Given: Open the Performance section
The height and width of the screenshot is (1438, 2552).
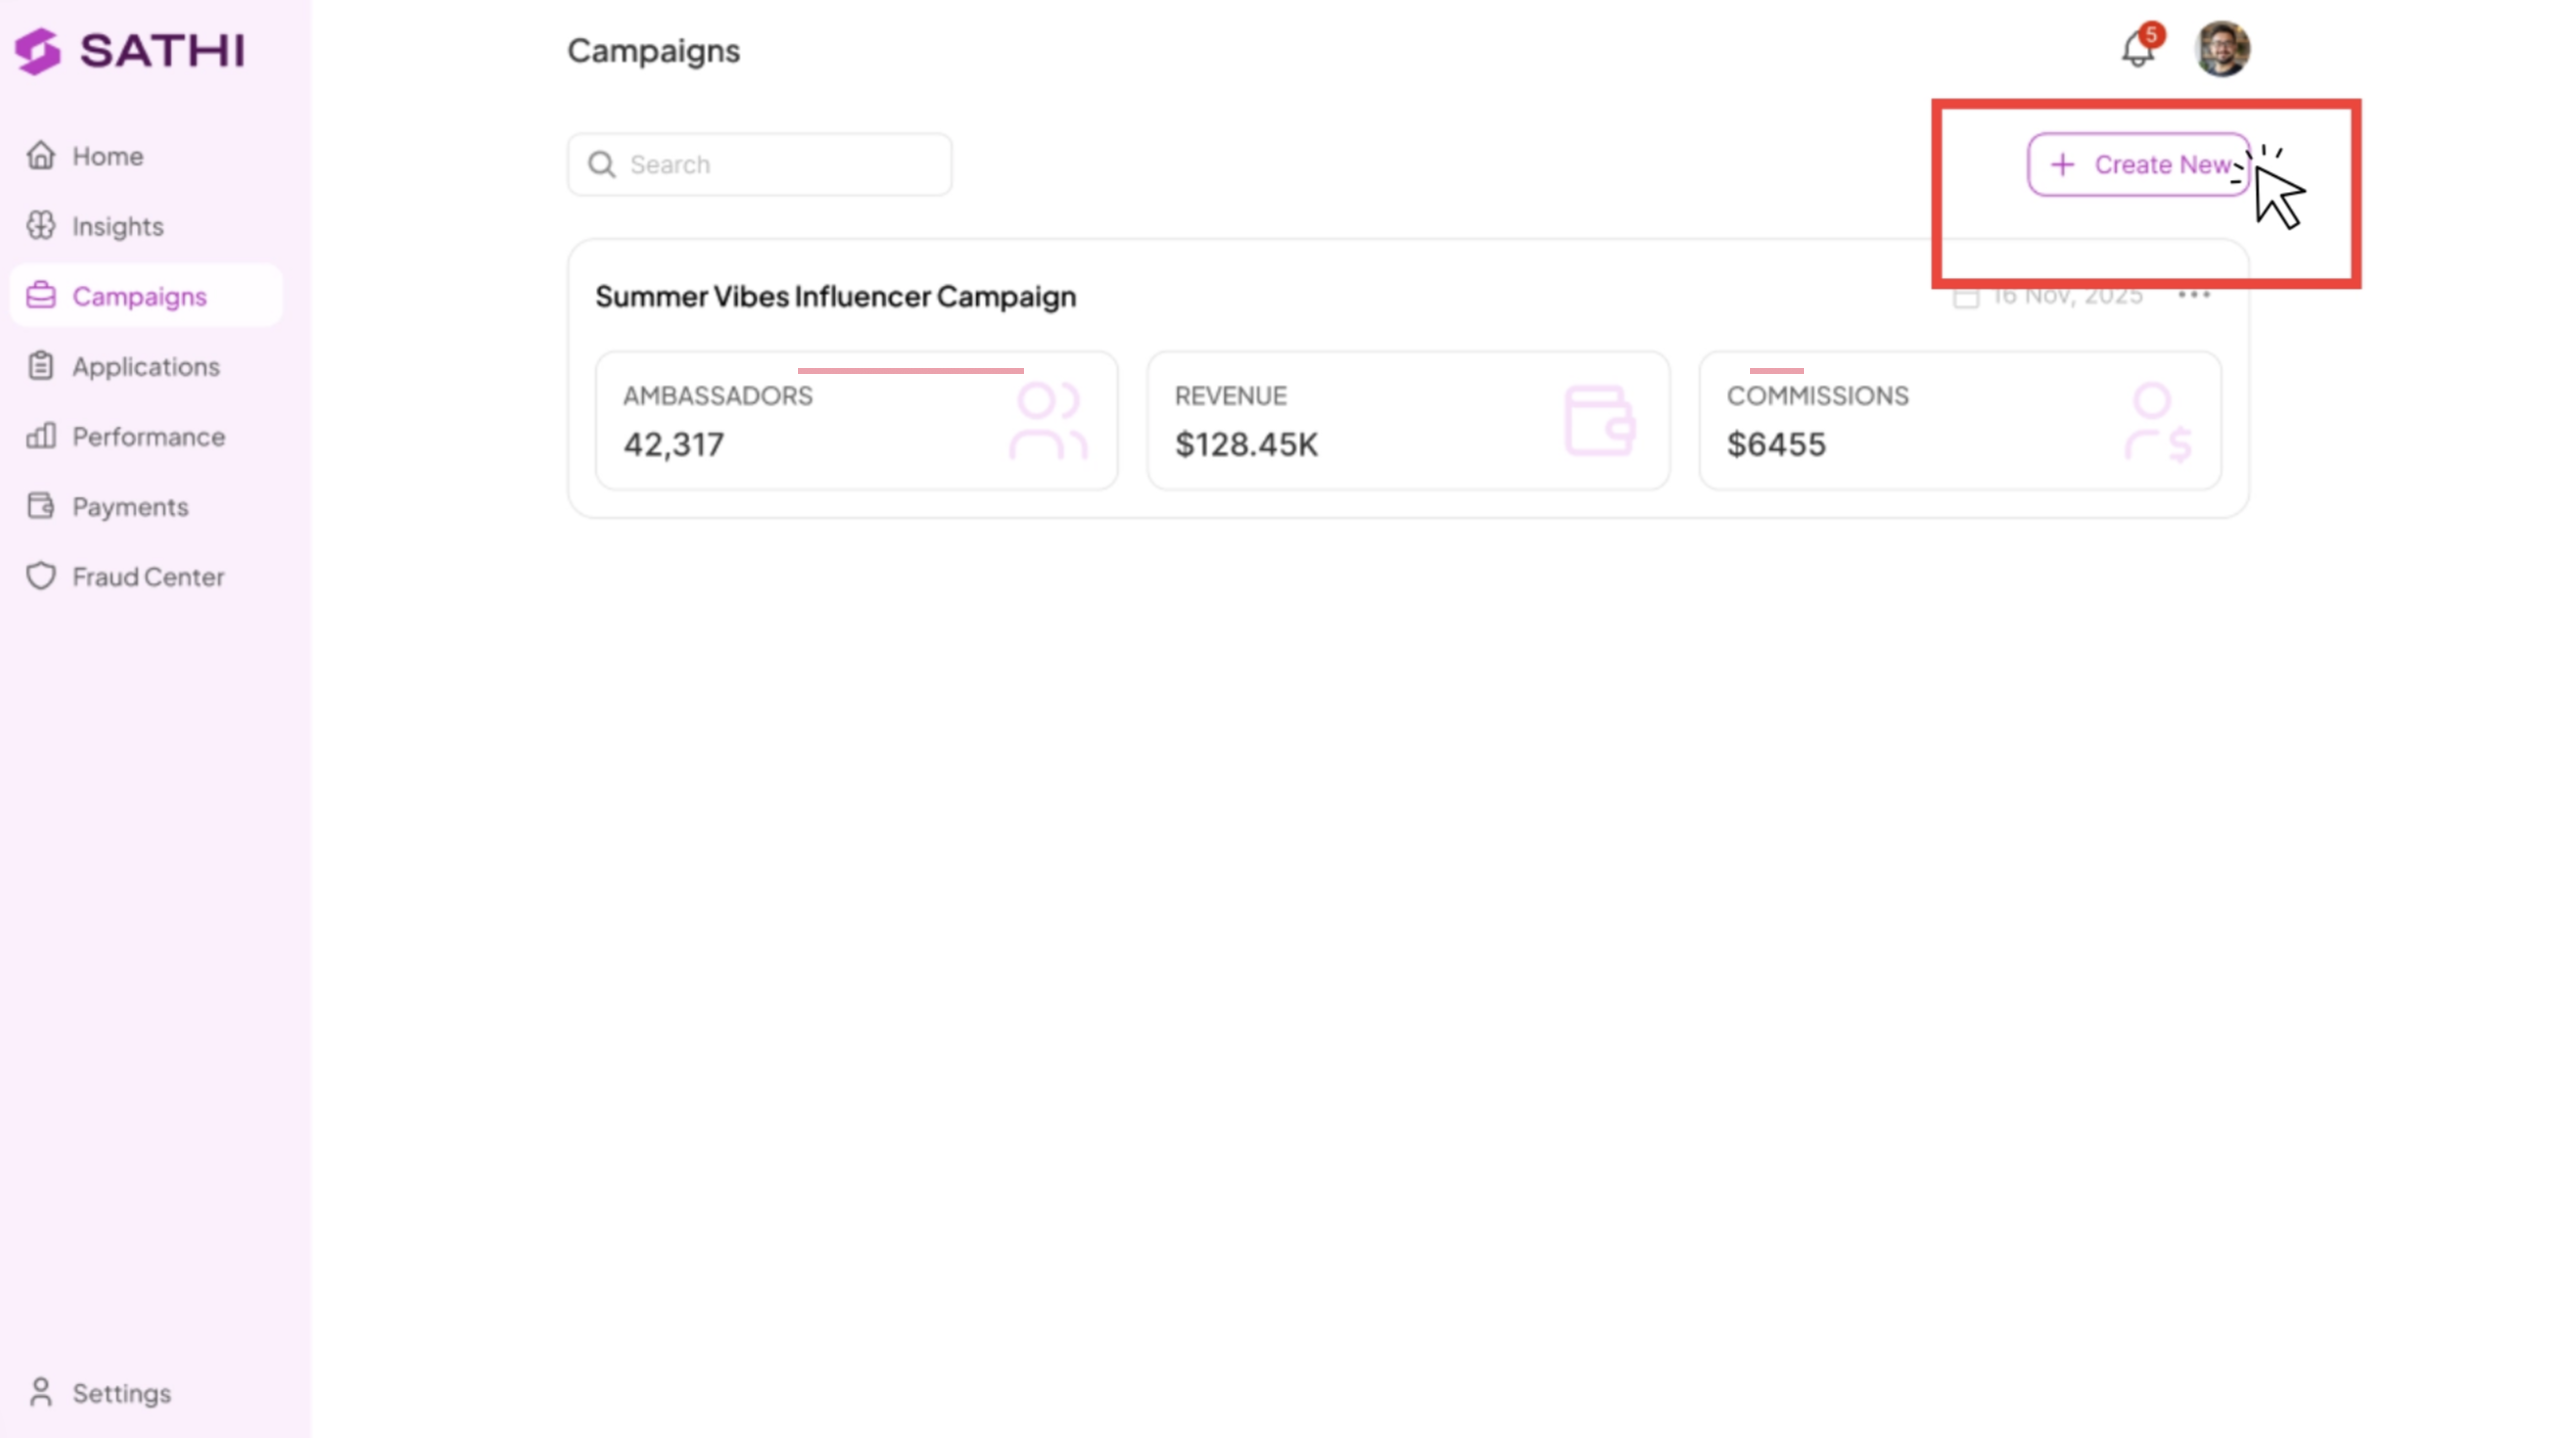Looking at the screenshot, I should point(148,437).
